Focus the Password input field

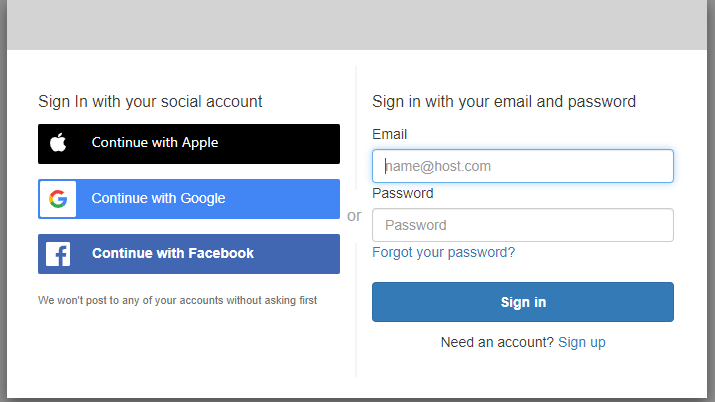click(522, 225)
